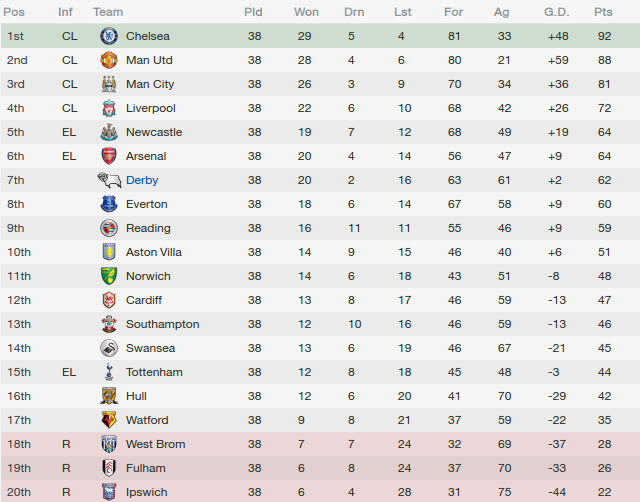The image size is (640, 502).
Task: Click the Tottenham cockerel badge
Action: coord(109,372)
